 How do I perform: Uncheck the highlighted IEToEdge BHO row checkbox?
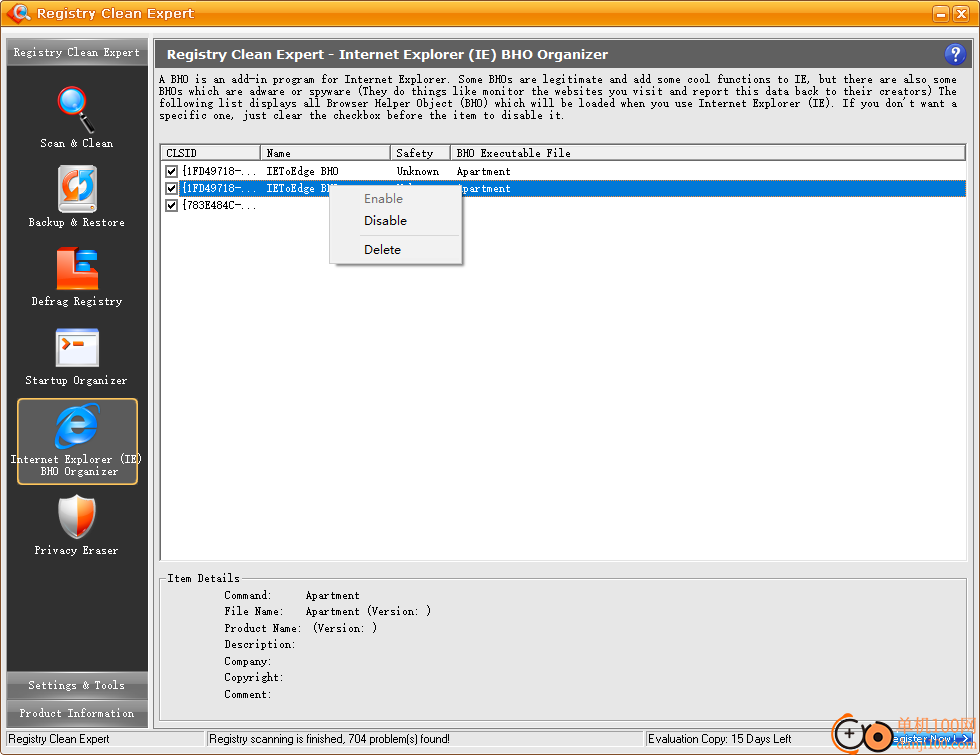click(x=171, y=188)
